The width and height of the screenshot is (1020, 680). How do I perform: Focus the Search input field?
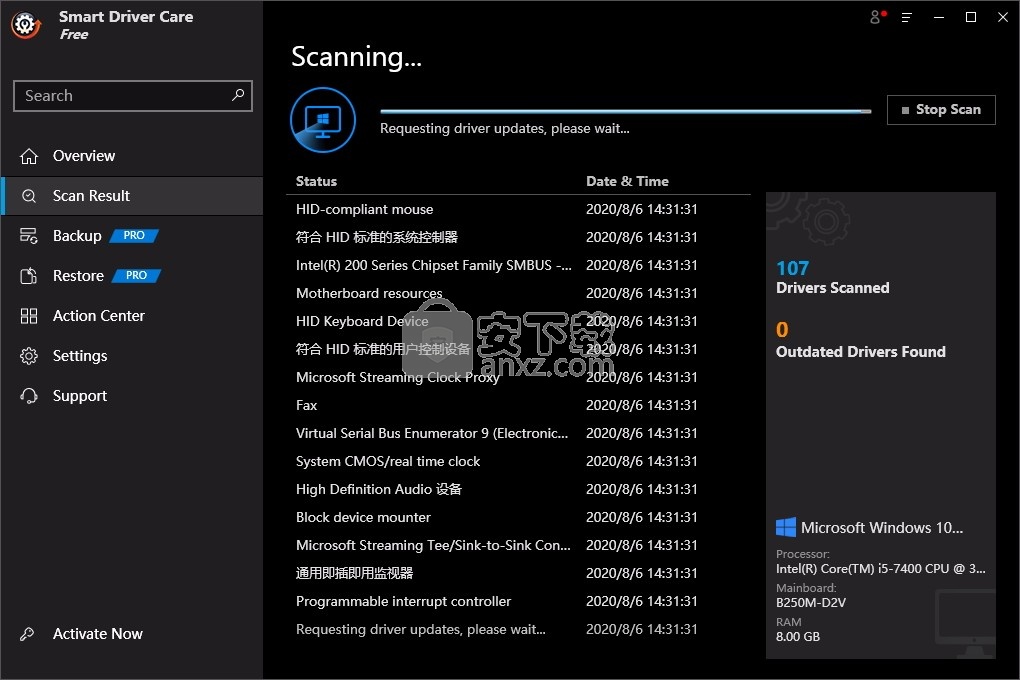(133, 96)
